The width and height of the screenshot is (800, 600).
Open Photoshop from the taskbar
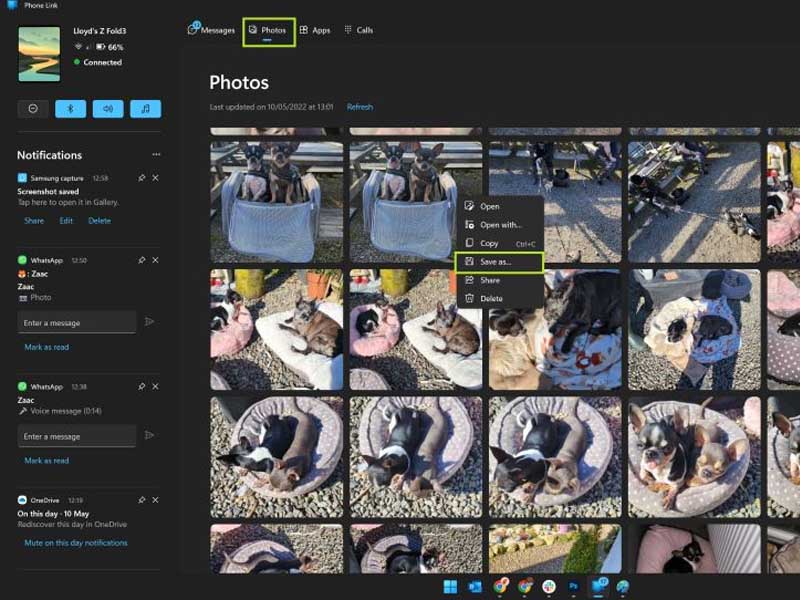pos(573,587)
